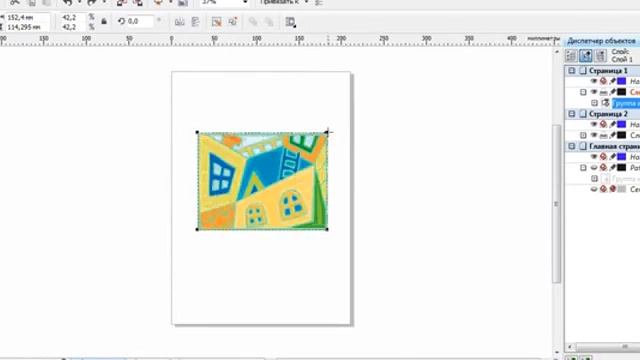Click the bottom-left selection handle of the image
640x360 pixels.
tap(198, 229)
